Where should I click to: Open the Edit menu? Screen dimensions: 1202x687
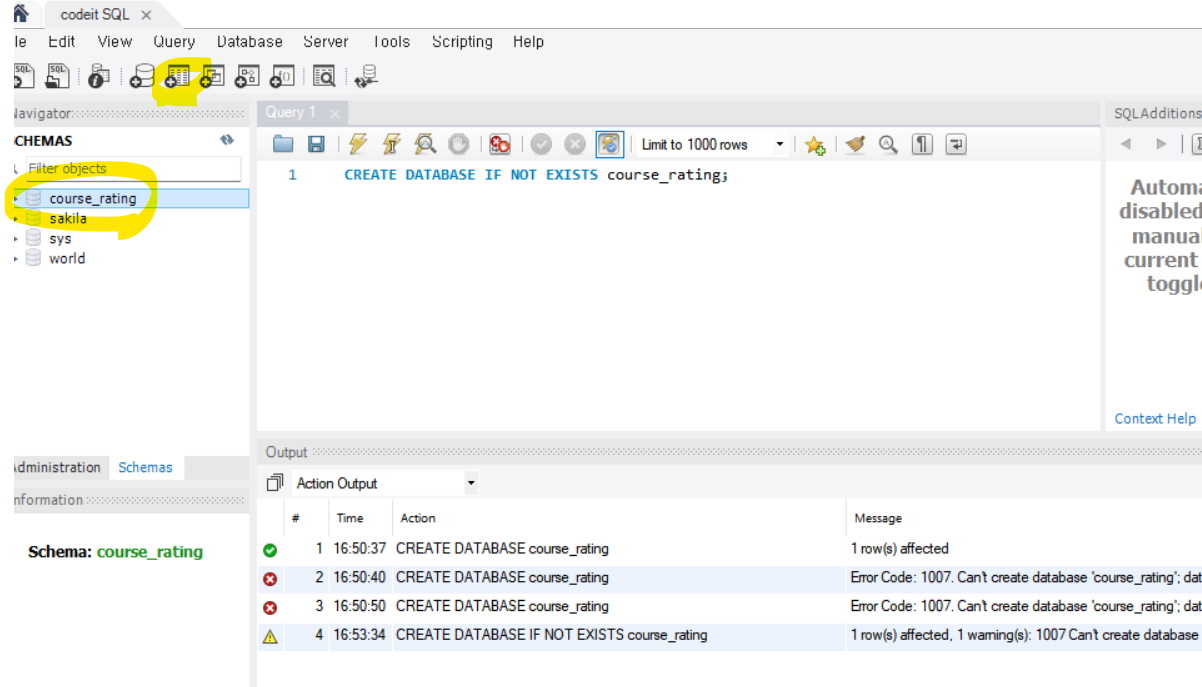point(62,41)
